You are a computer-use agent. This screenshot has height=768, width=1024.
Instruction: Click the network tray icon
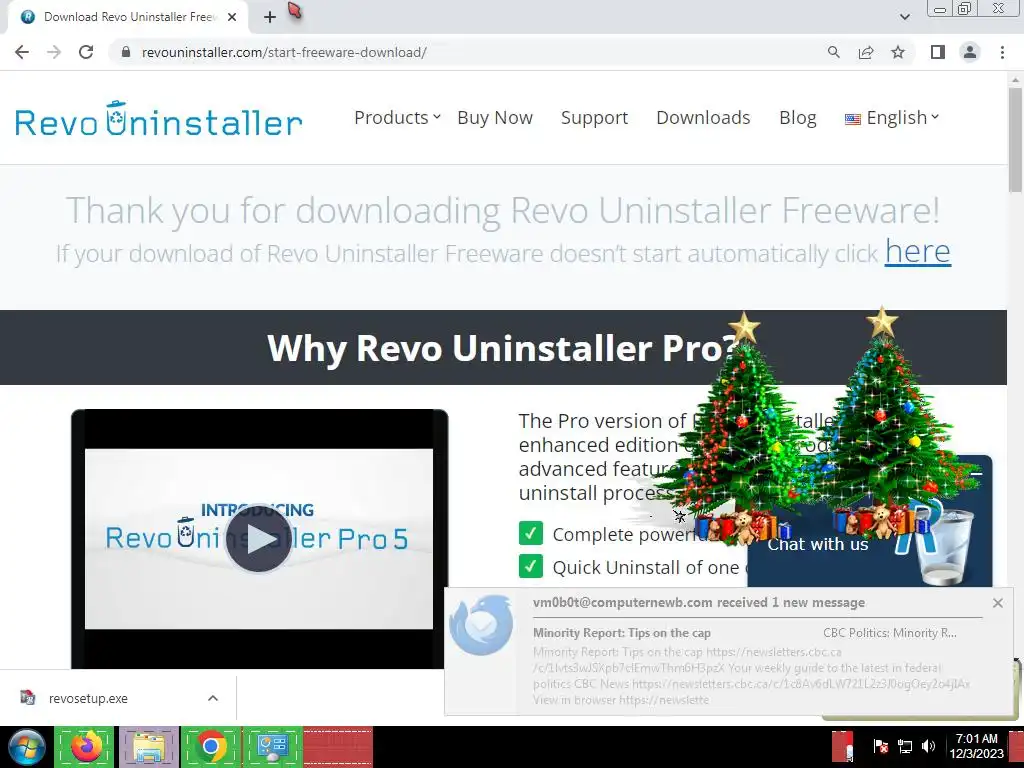[904, 746]
